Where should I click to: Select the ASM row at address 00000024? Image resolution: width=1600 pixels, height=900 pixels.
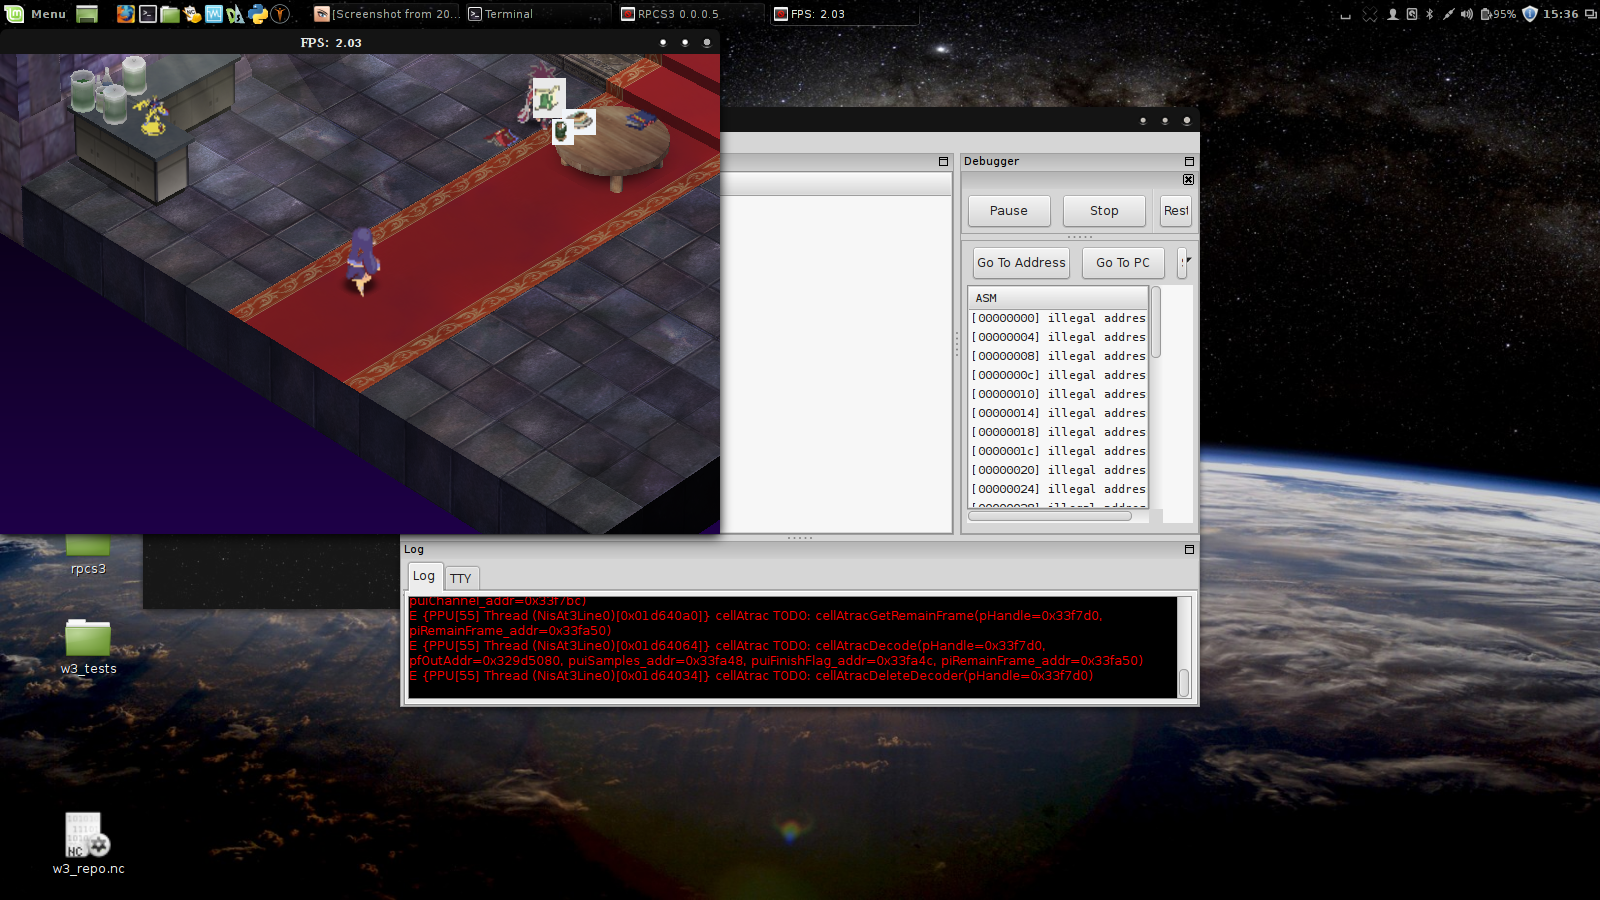pos(1058,489)
